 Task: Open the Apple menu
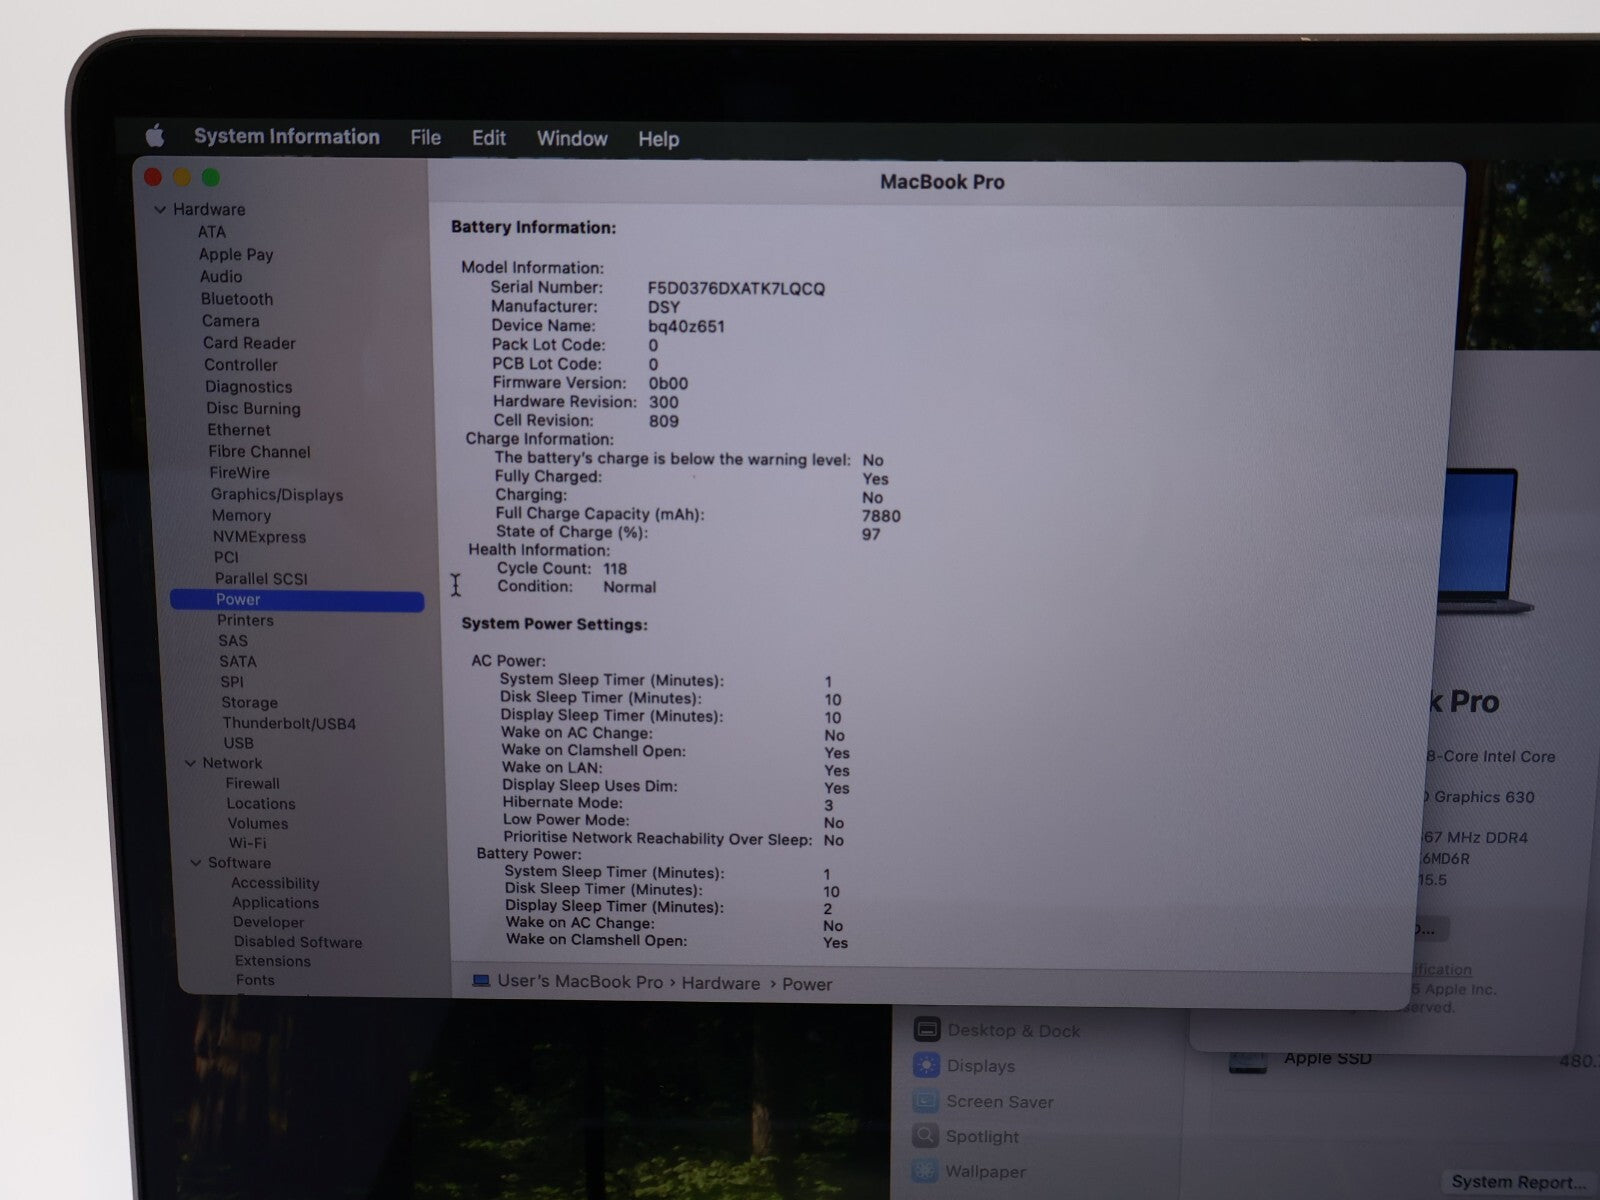pyautogui.click(x=155, y=135)
